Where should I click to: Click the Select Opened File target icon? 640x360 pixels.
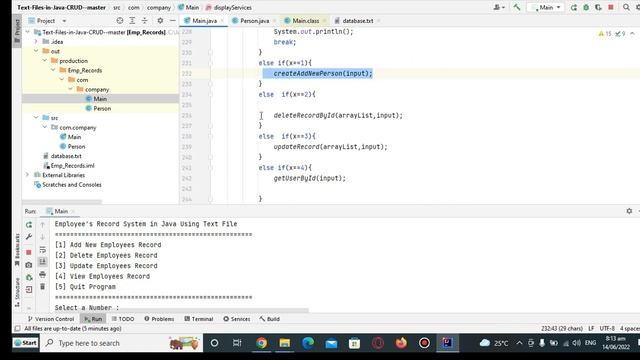coord(120,20)
